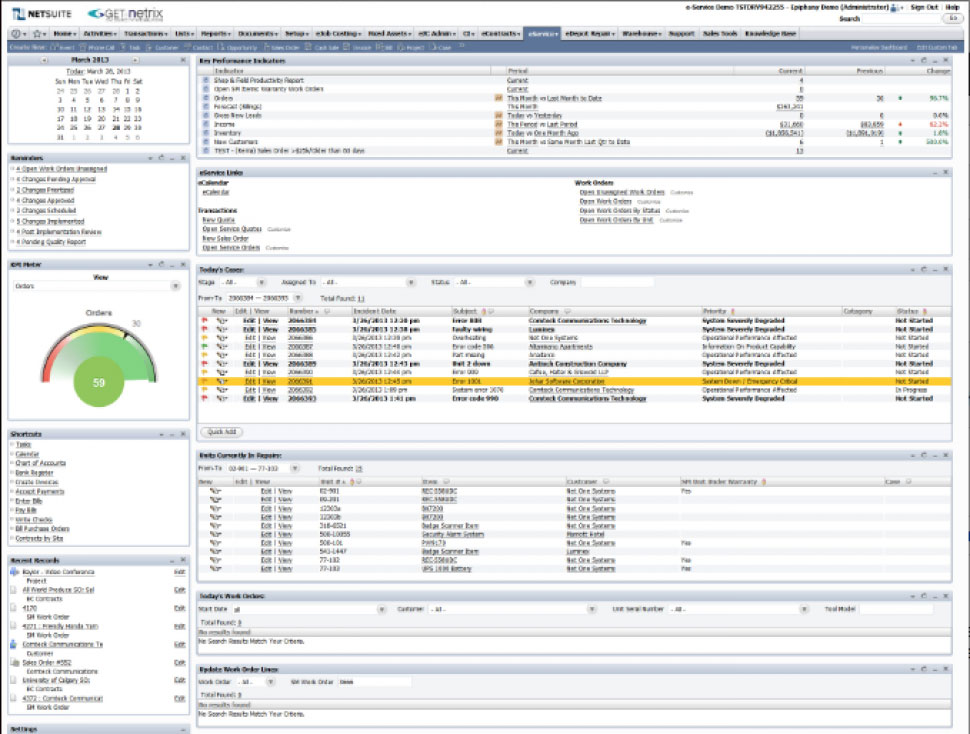Open the Help link

pos(952,7)
